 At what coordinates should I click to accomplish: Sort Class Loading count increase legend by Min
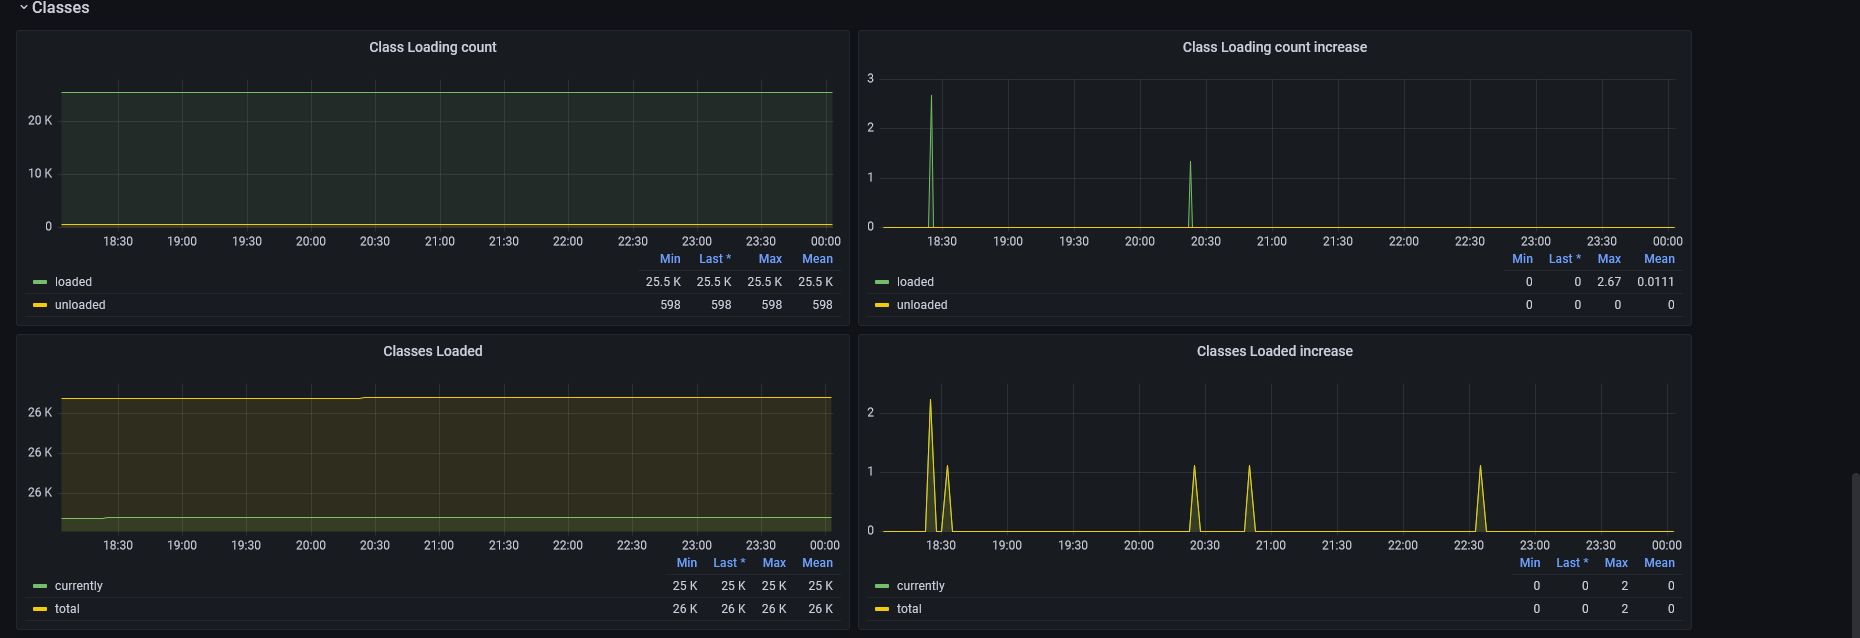1522,259
